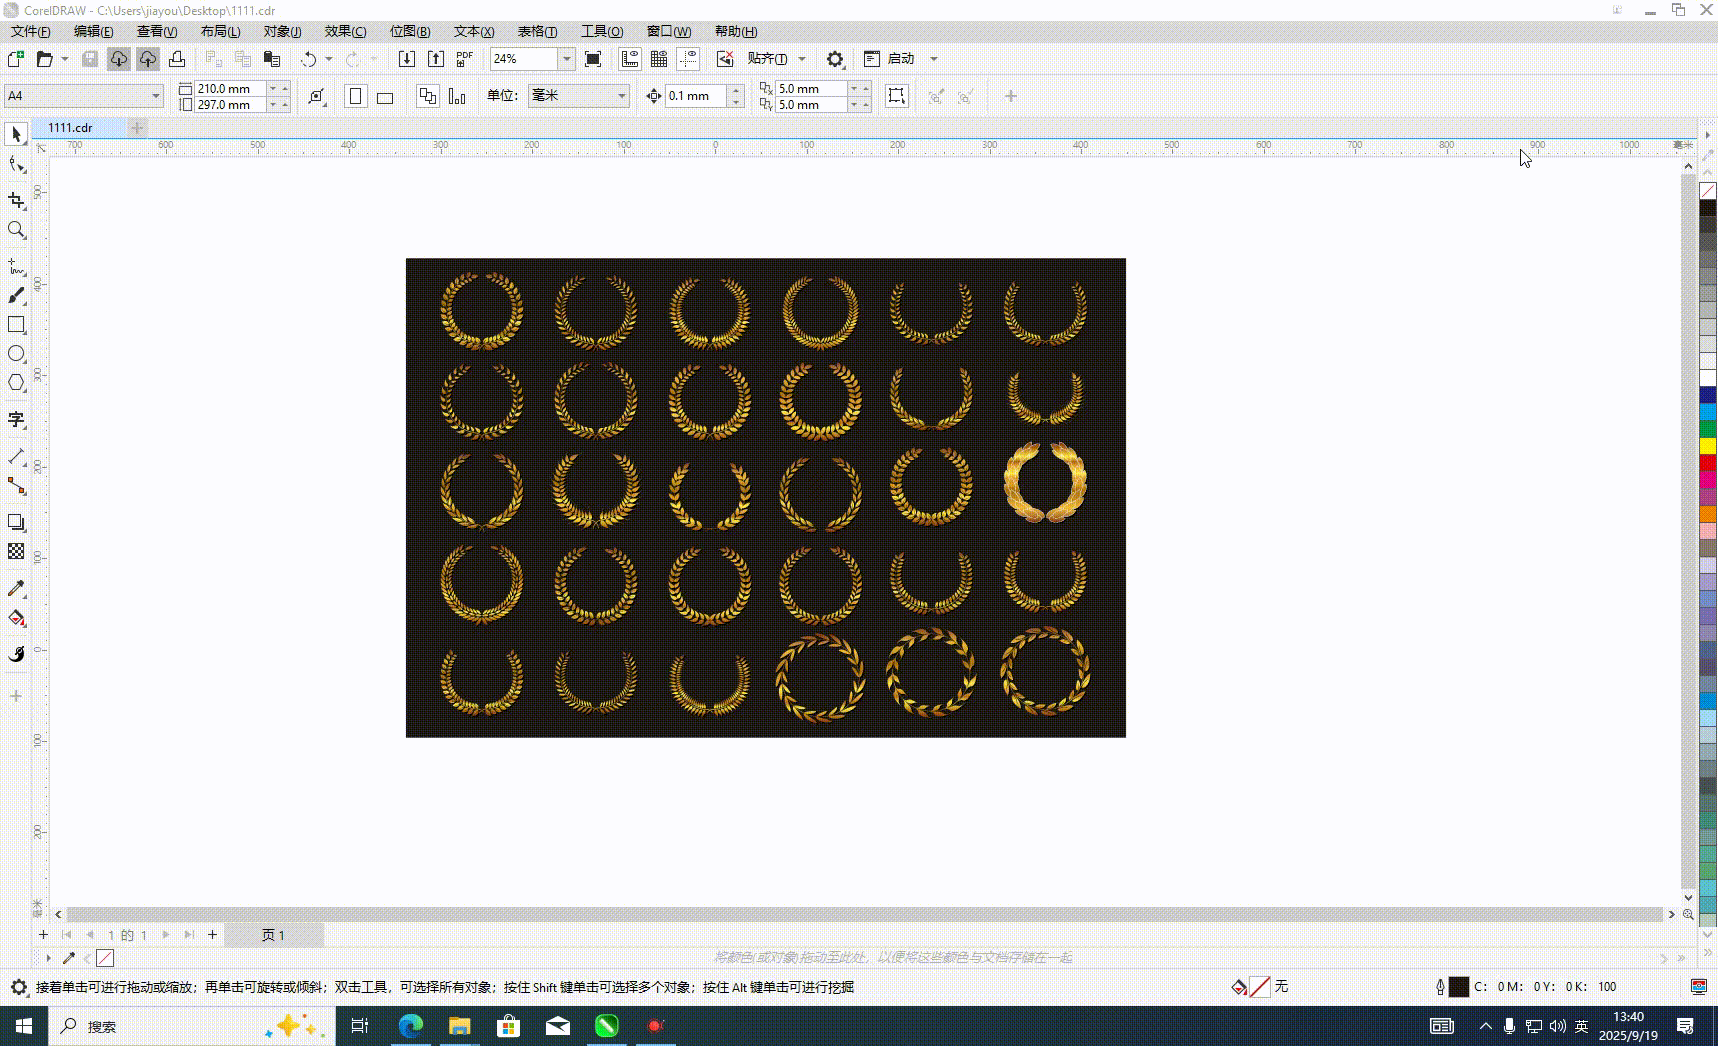Click the 启动 welcome button
Image resolution: width=1718 pixels, height=1046 pixels.
pyautogui.click(x=890, y=59)
